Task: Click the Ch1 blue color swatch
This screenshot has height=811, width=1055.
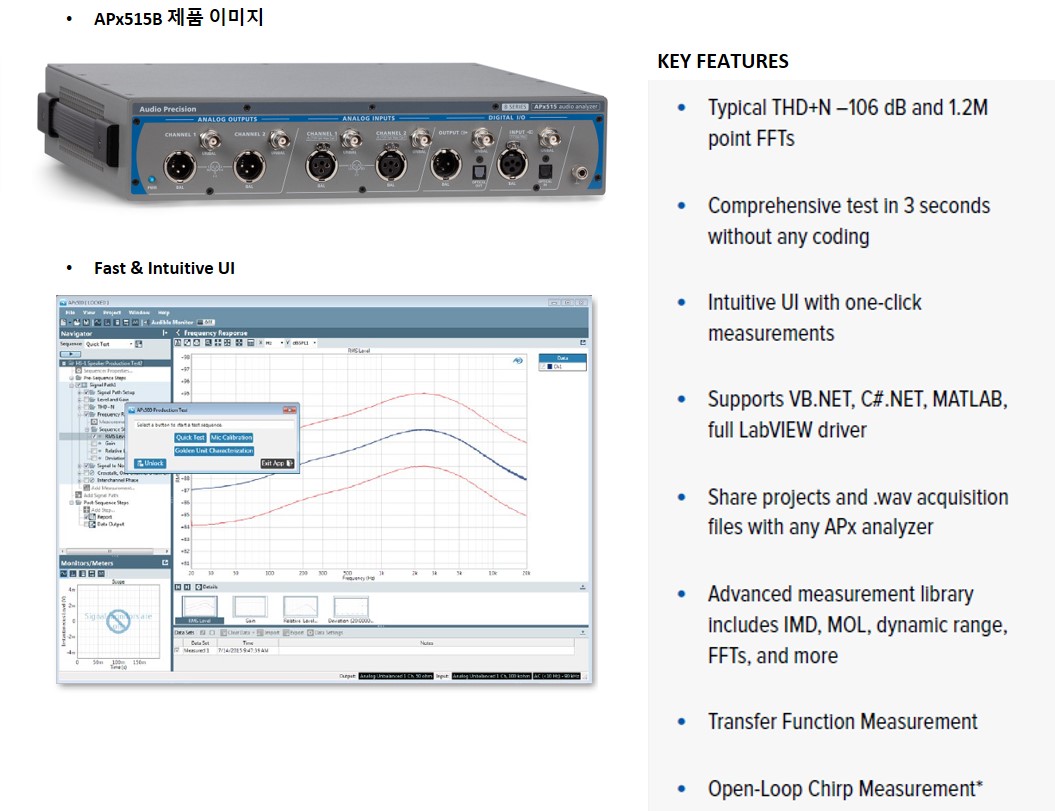Action: pyautogui.click(x=550, y=367)
